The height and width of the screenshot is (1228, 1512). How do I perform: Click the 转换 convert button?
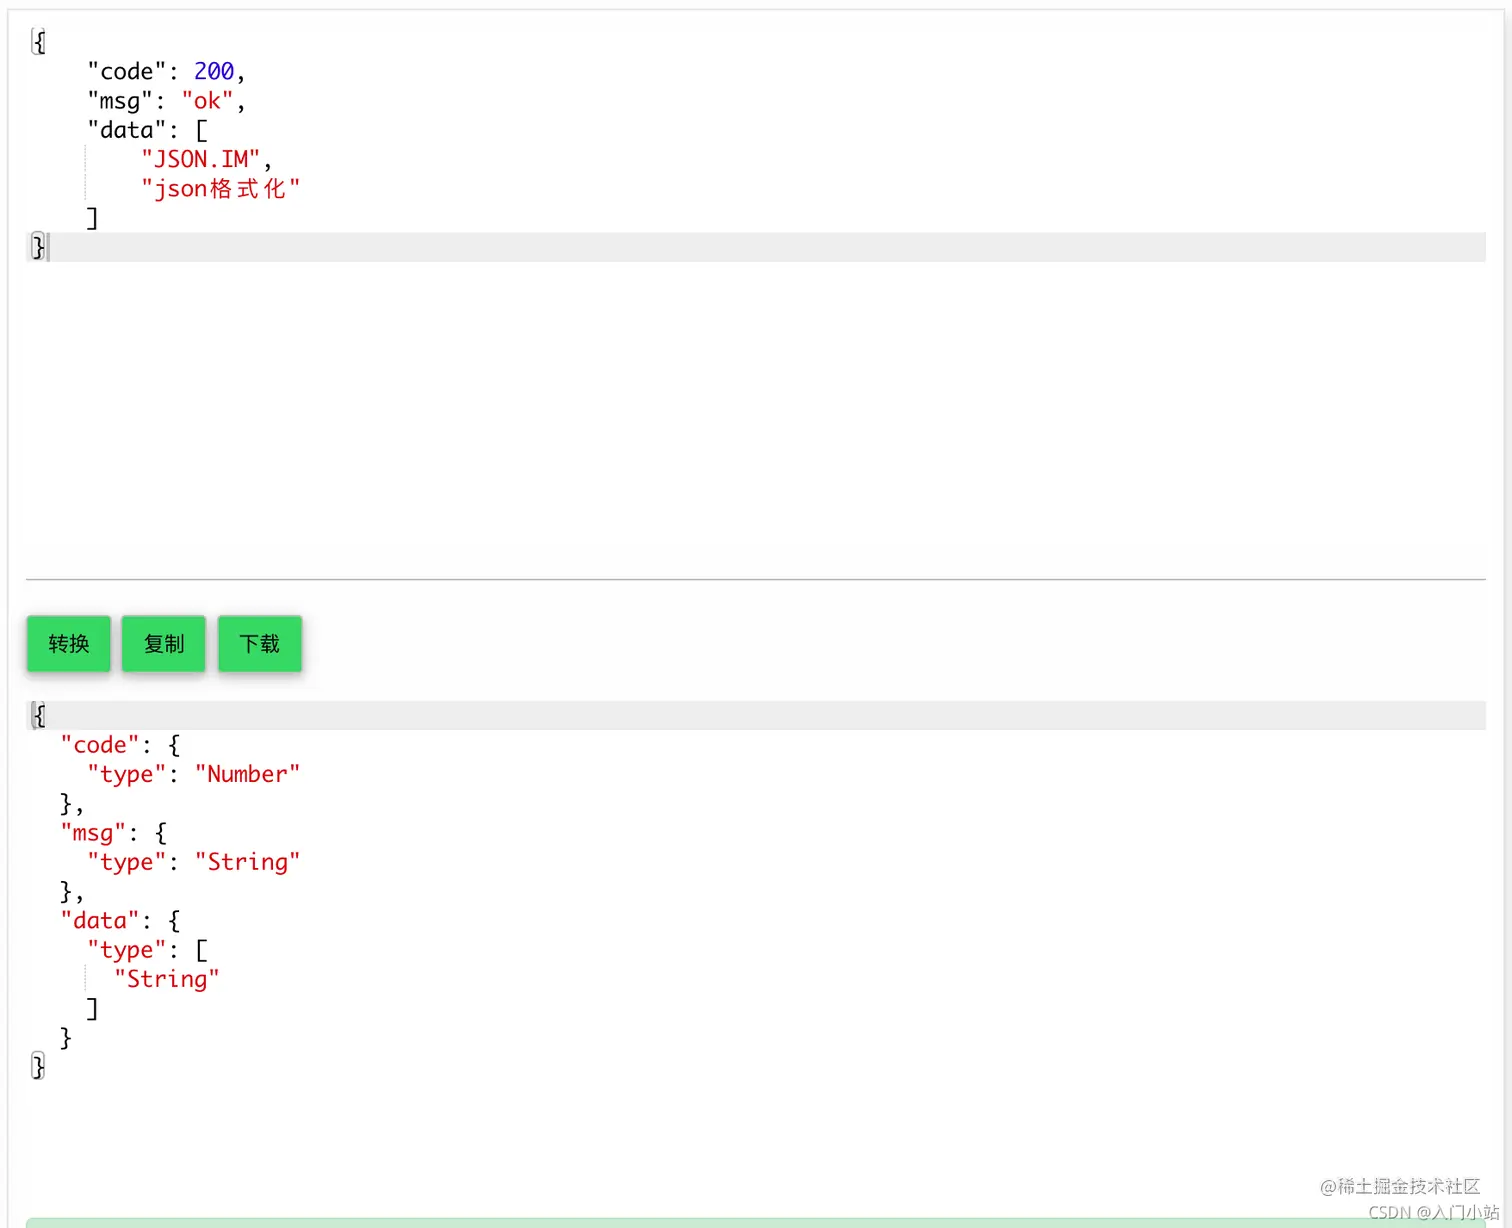pyautogui.click(x=68, y=643)
